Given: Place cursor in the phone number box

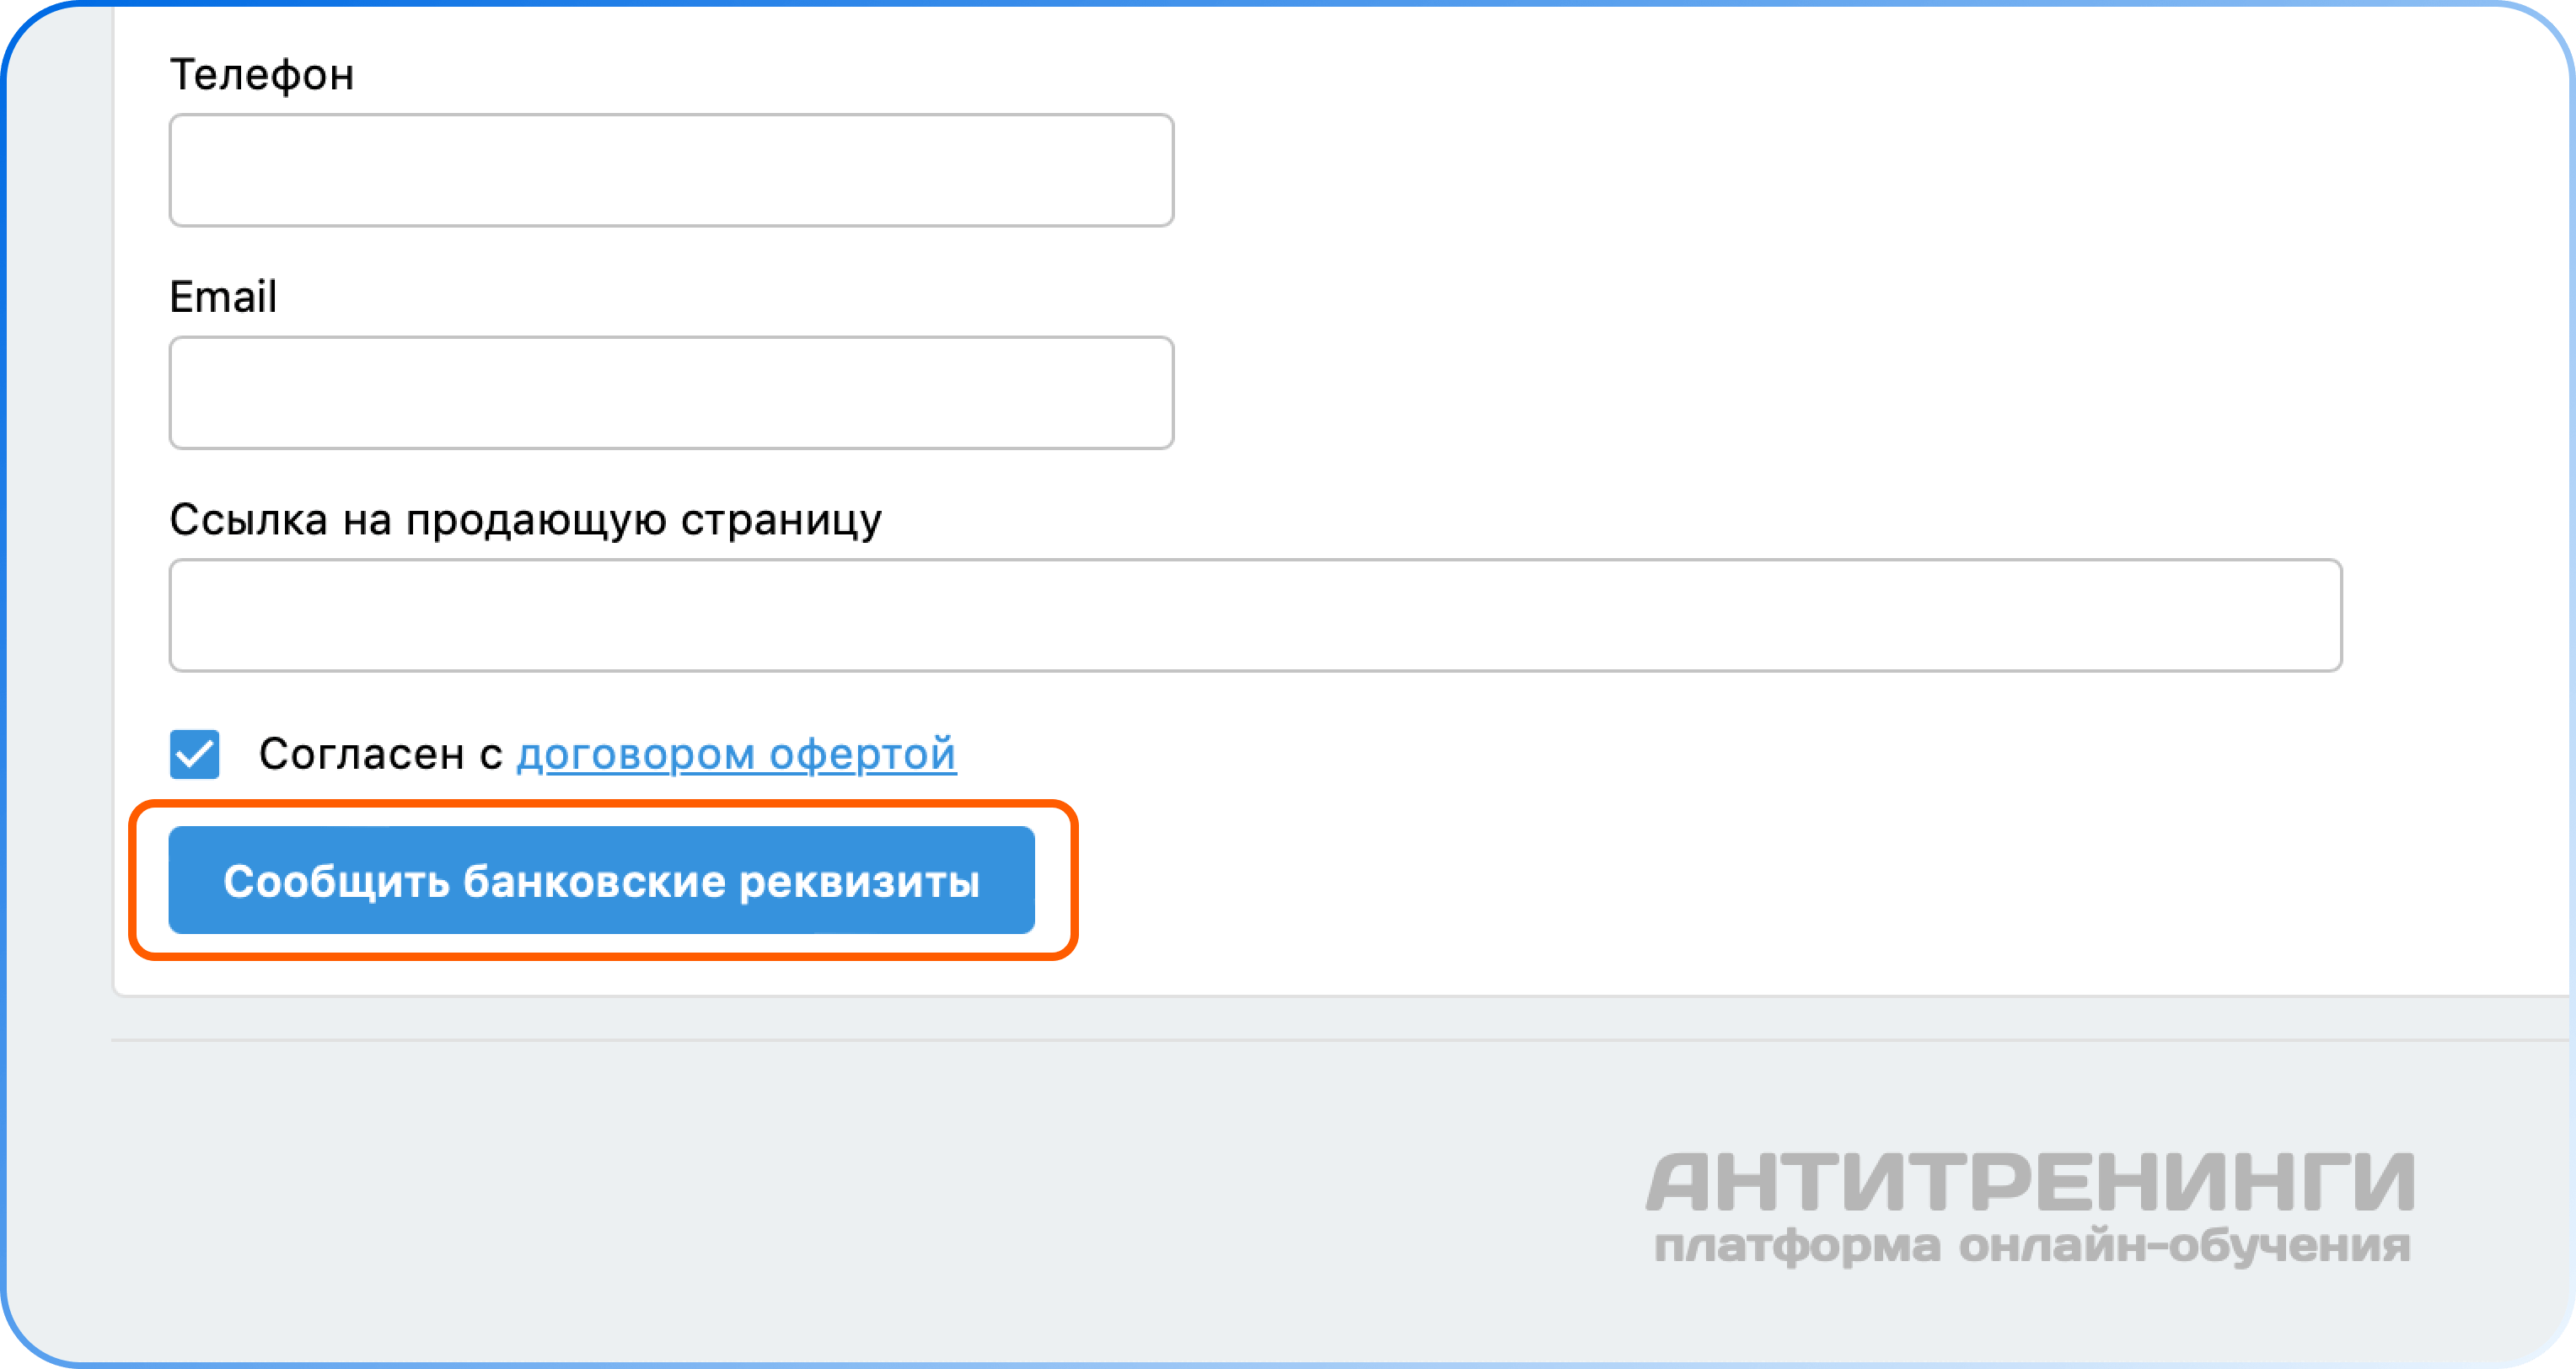Looking at the screenshot, I should 671,170.
